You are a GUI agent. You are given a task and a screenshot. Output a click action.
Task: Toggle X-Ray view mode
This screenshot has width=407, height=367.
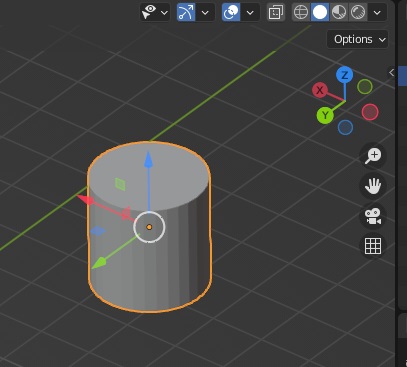point(276,12)
